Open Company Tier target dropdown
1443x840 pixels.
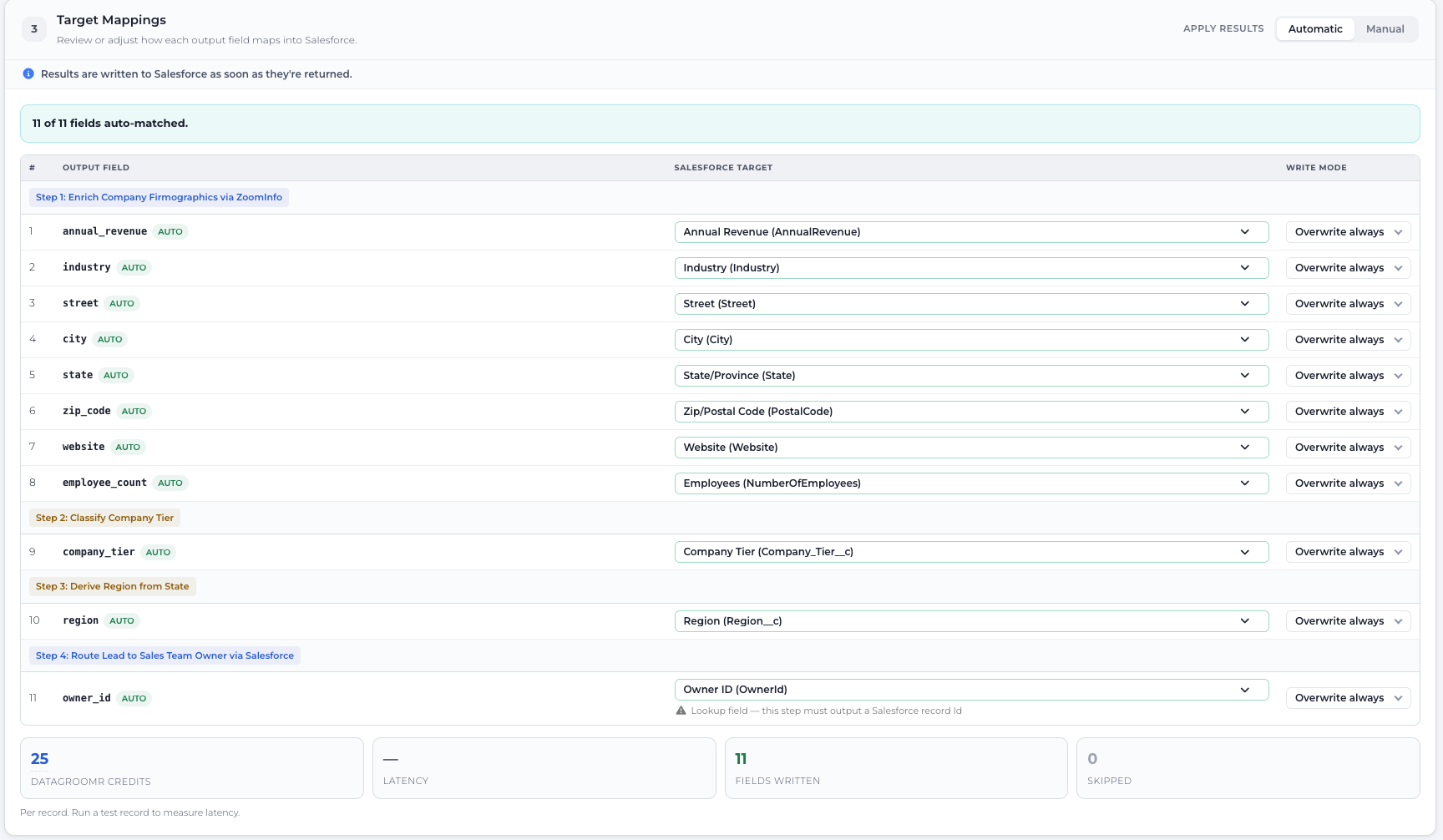point(972,552)
